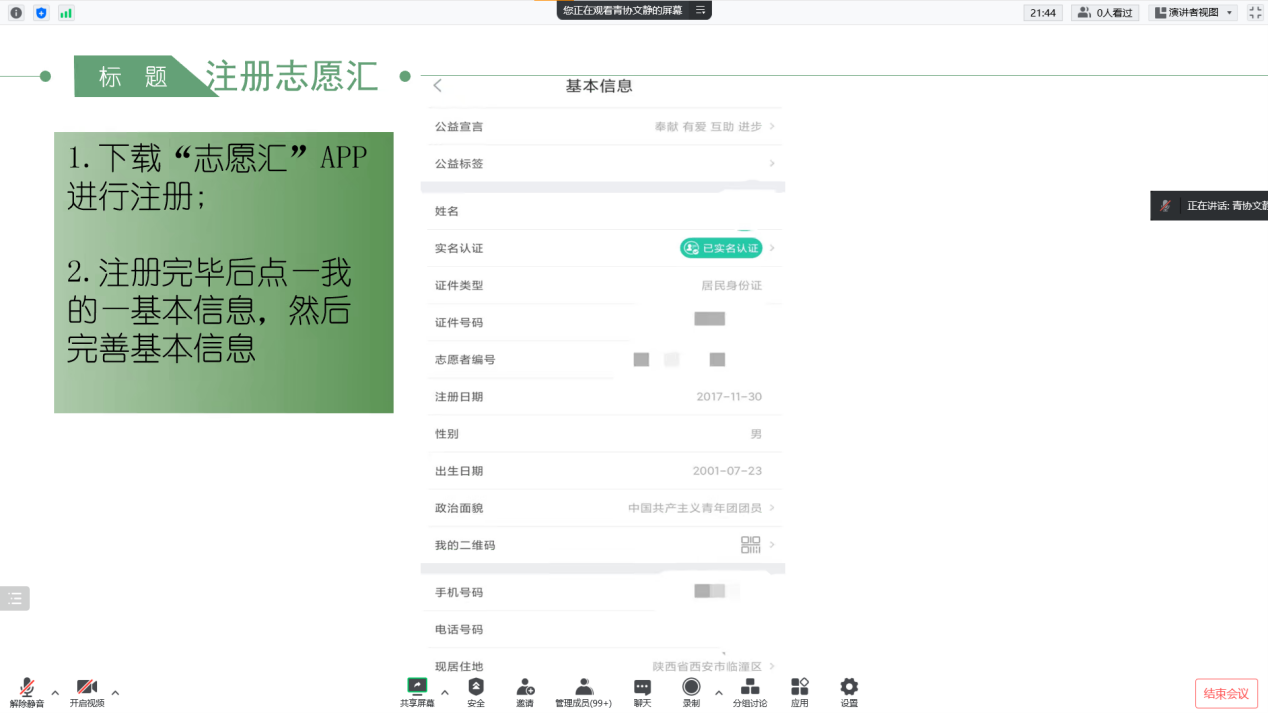
Task: Click 0人看过 viewers button
Action: pos(1105,12)
